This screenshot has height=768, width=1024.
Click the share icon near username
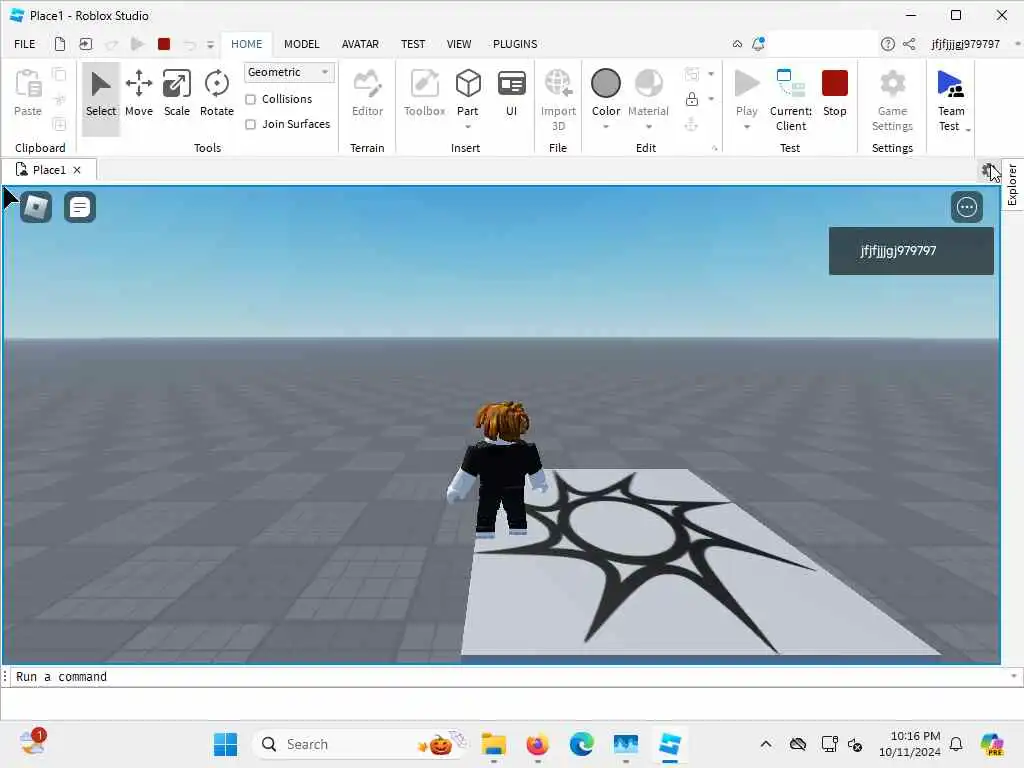click(909, 44)
